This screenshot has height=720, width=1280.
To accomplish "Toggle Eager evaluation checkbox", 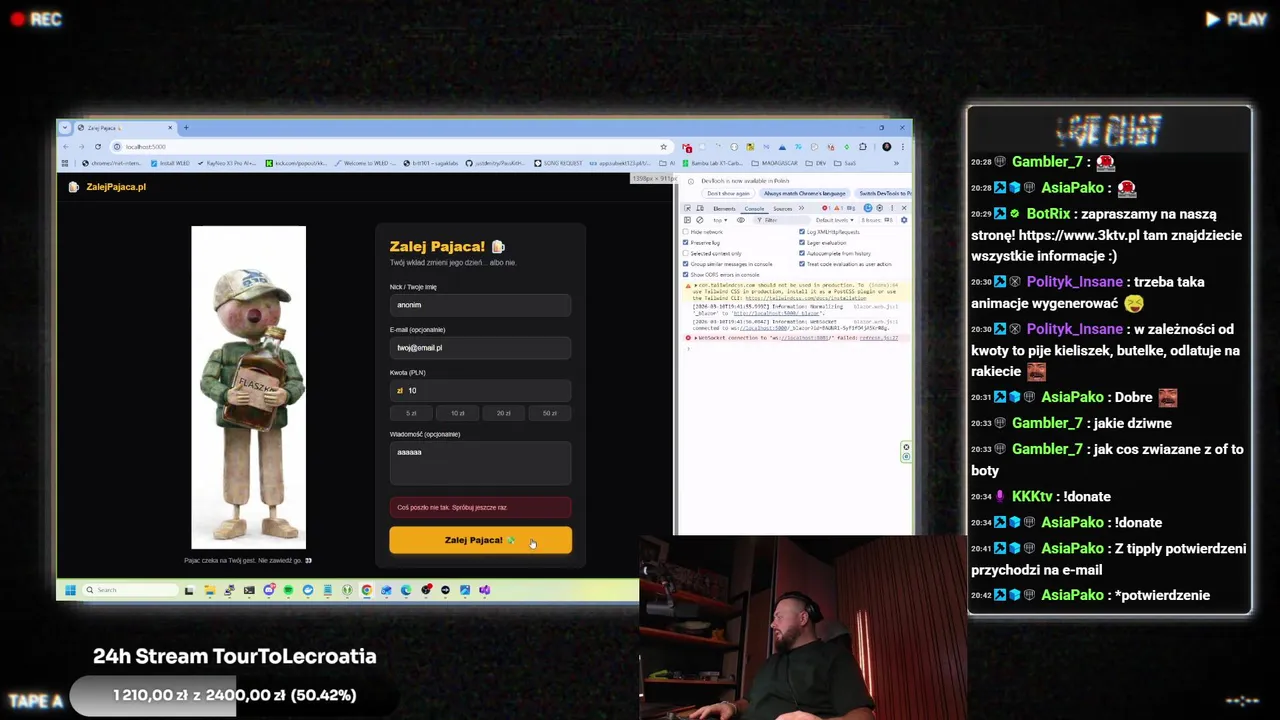I will pos(802,243).
